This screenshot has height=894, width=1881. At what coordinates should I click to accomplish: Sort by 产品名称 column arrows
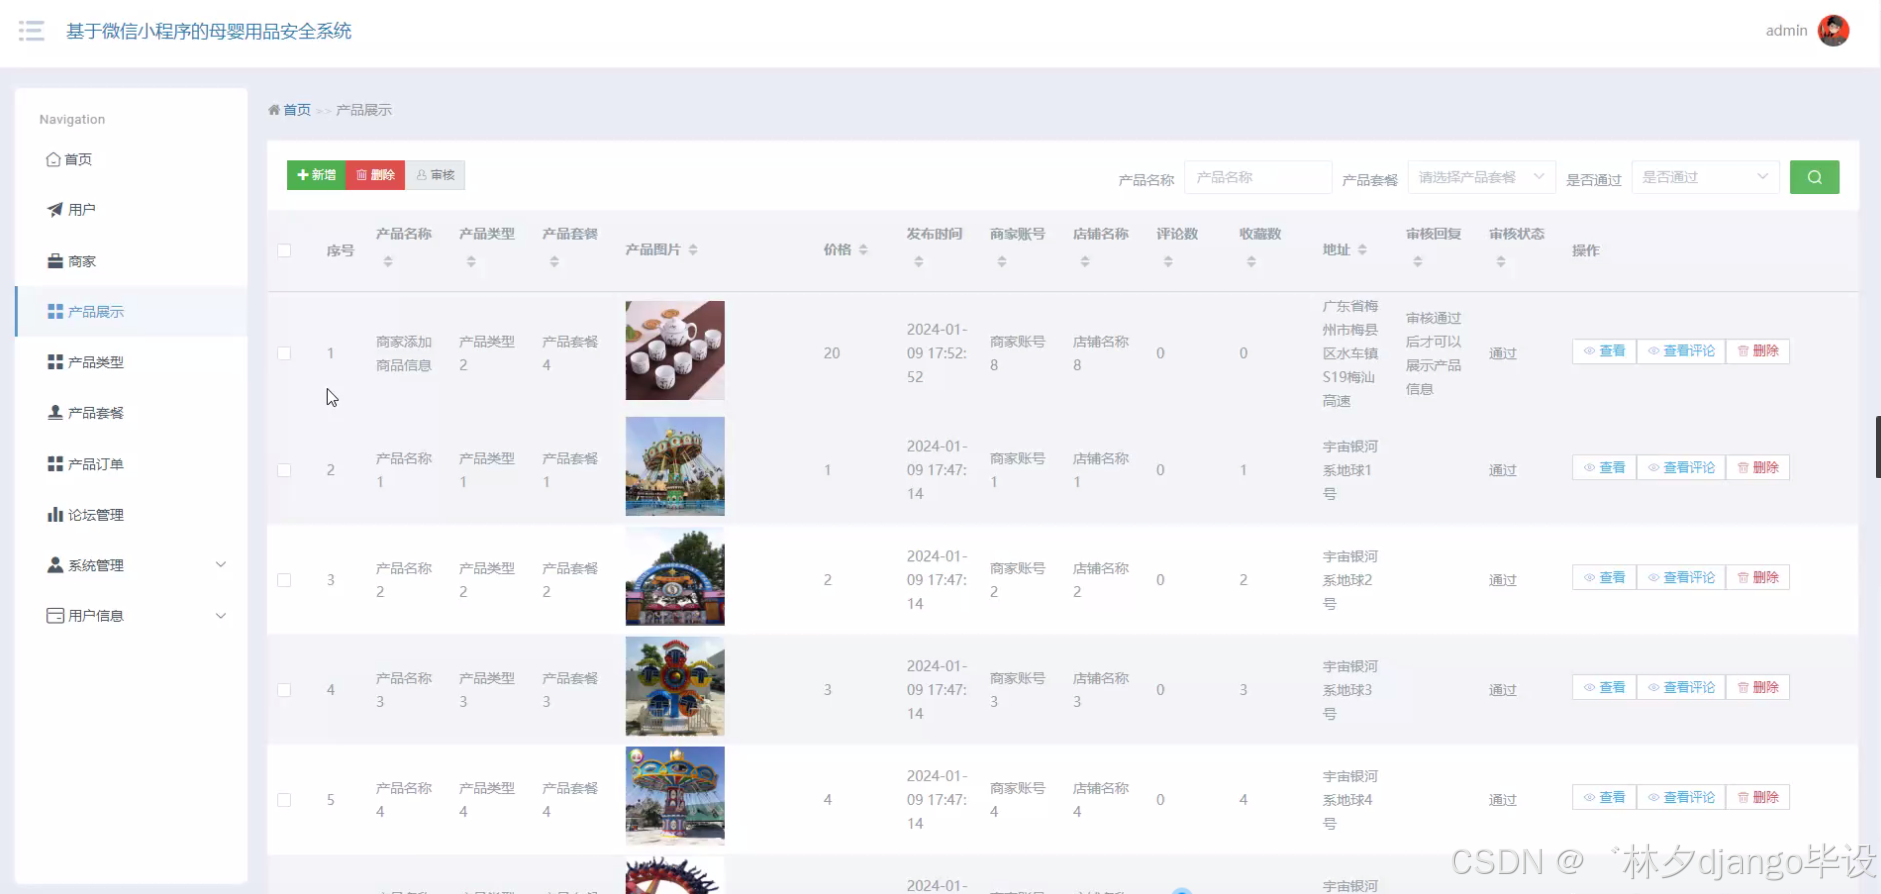click(x=388, y=262)
